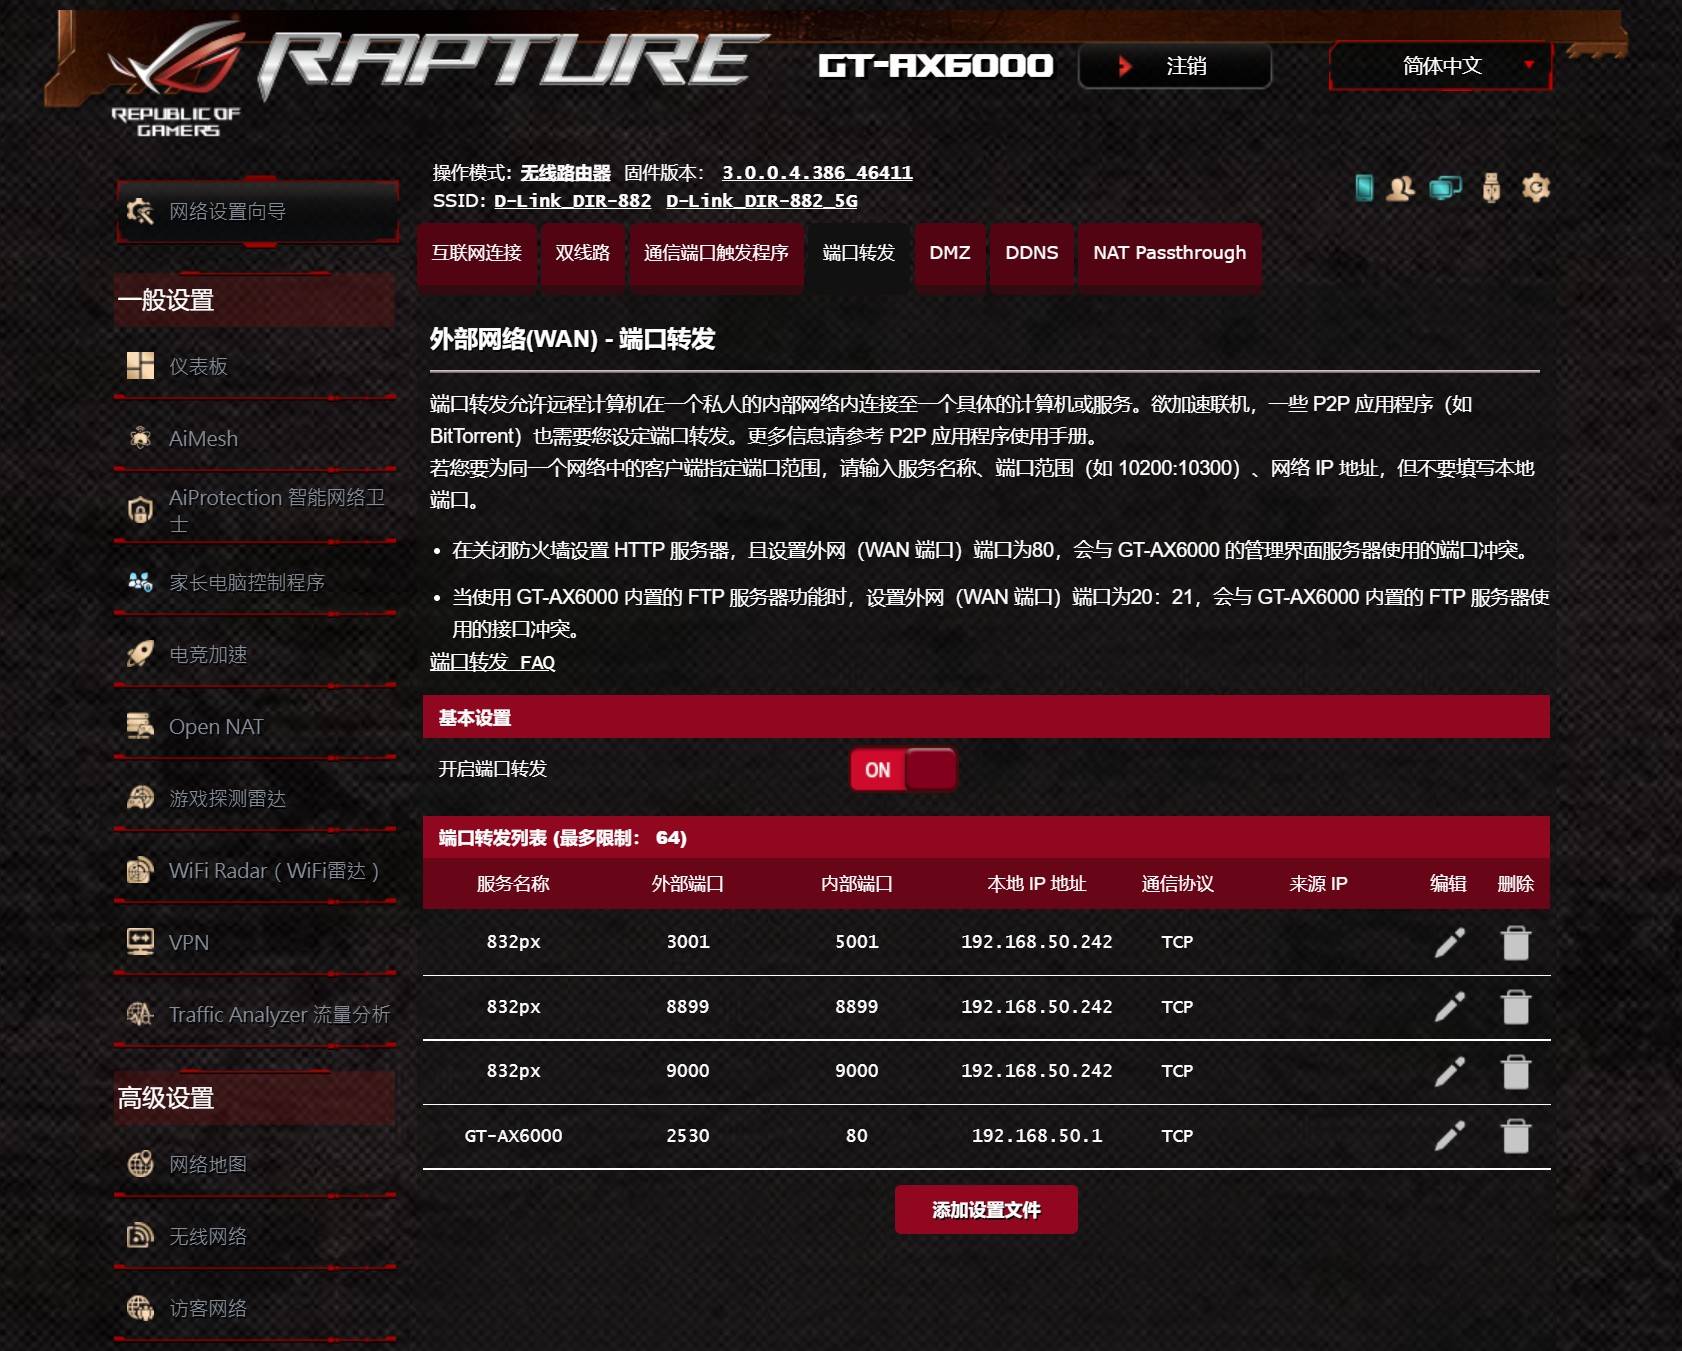1682x1351 pixels.
Task: Select the AiProtection 智能网络卫士 icon
Action: (x=140, y=508)
